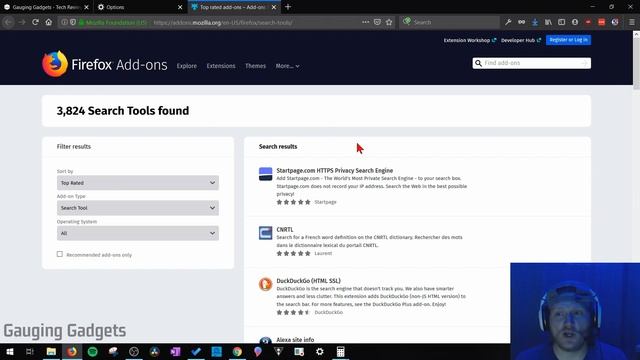Click the wrench developer tools icon
Viewport: 640px width, 360px height.
(x=508, y=22)
